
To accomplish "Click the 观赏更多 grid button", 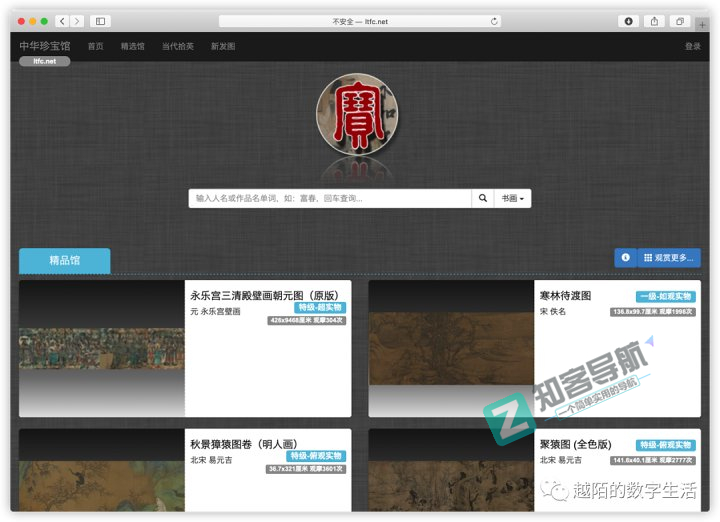I will (x=669, y=258).
